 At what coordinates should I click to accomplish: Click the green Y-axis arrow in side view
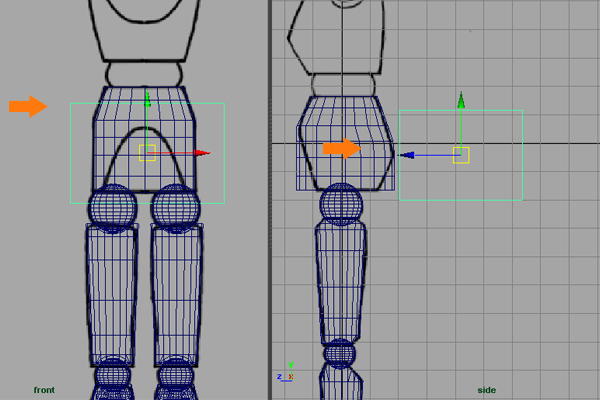click(x=461, y=100)
